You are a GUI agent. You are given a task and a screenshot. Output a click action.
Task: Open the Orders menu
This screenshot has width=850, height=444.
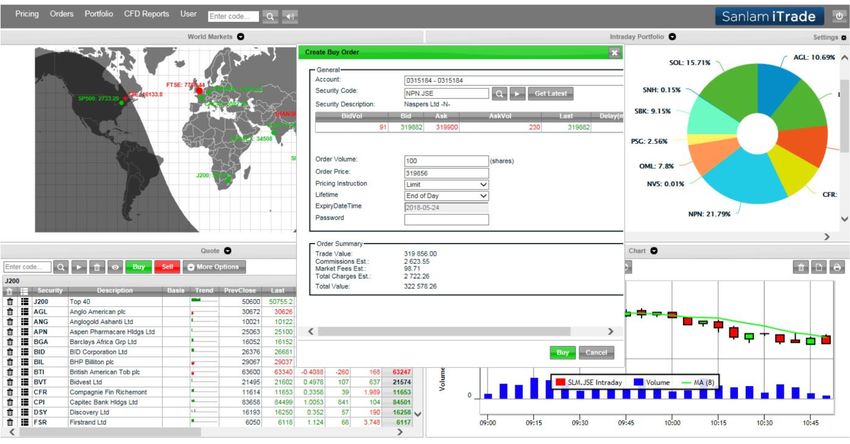pos(61,14)
